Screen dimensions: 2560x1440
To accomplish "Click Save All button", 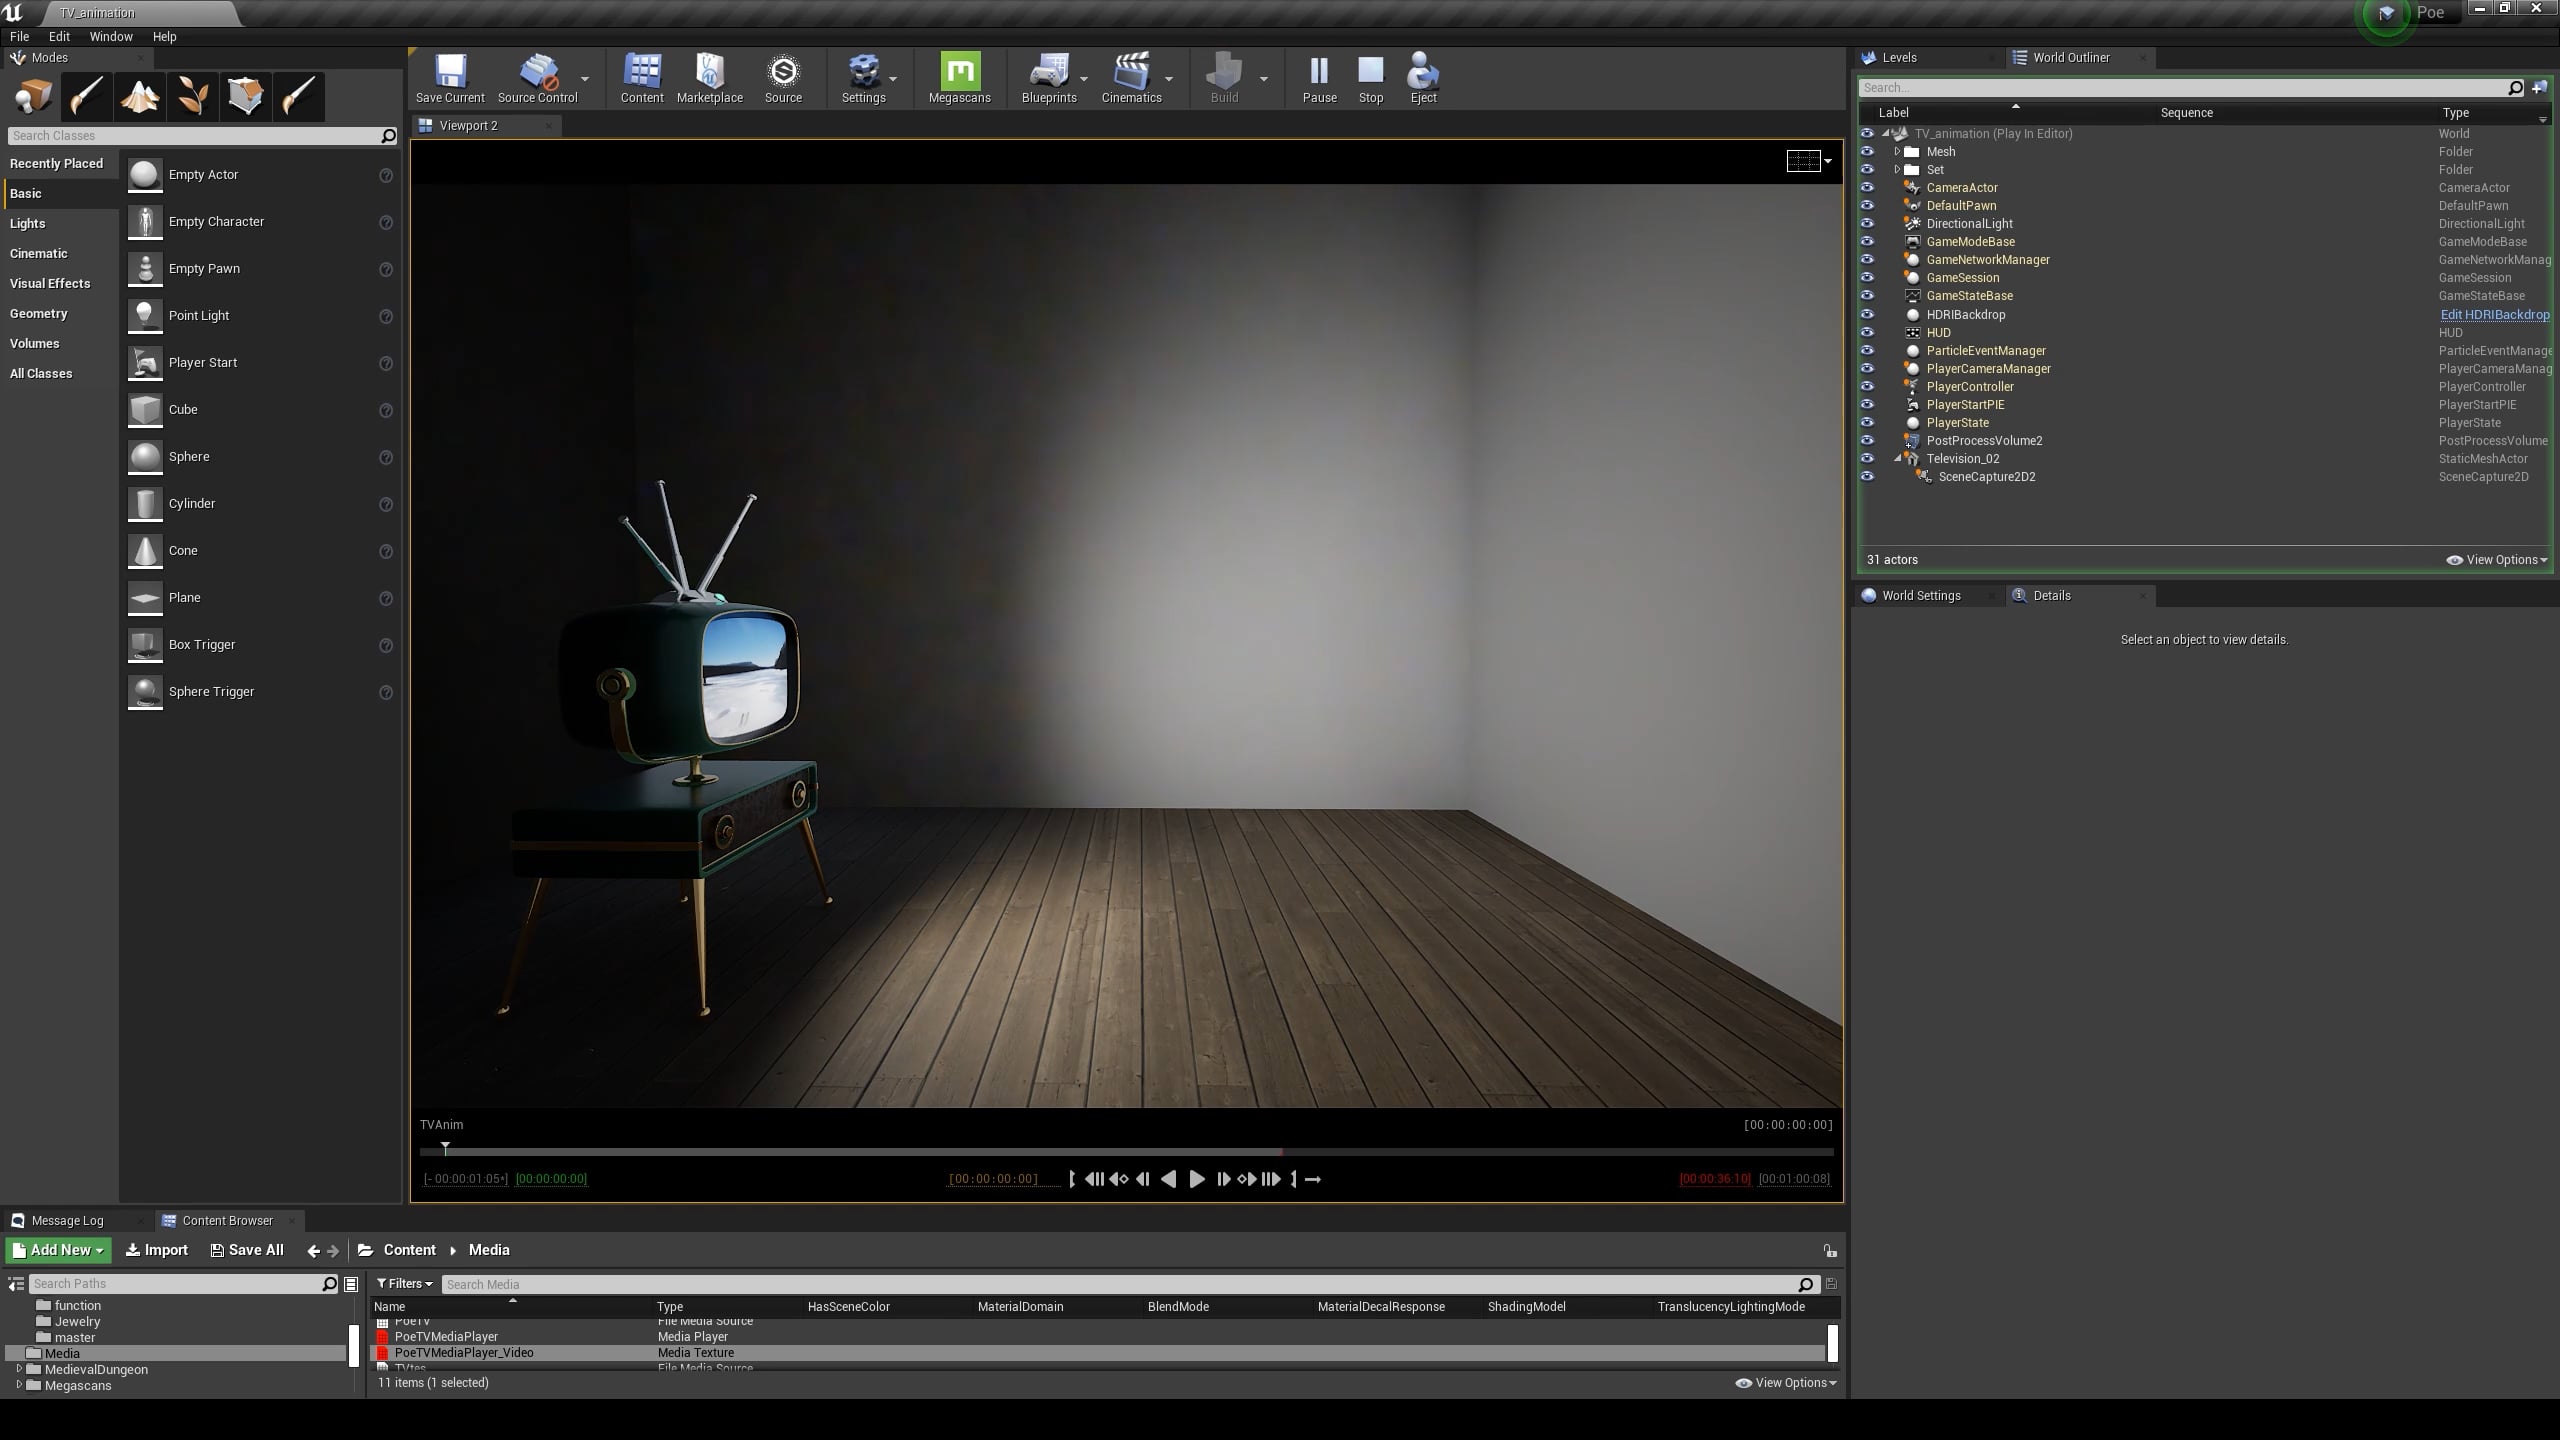I will pyautogui.click(x=247, y=1250).
